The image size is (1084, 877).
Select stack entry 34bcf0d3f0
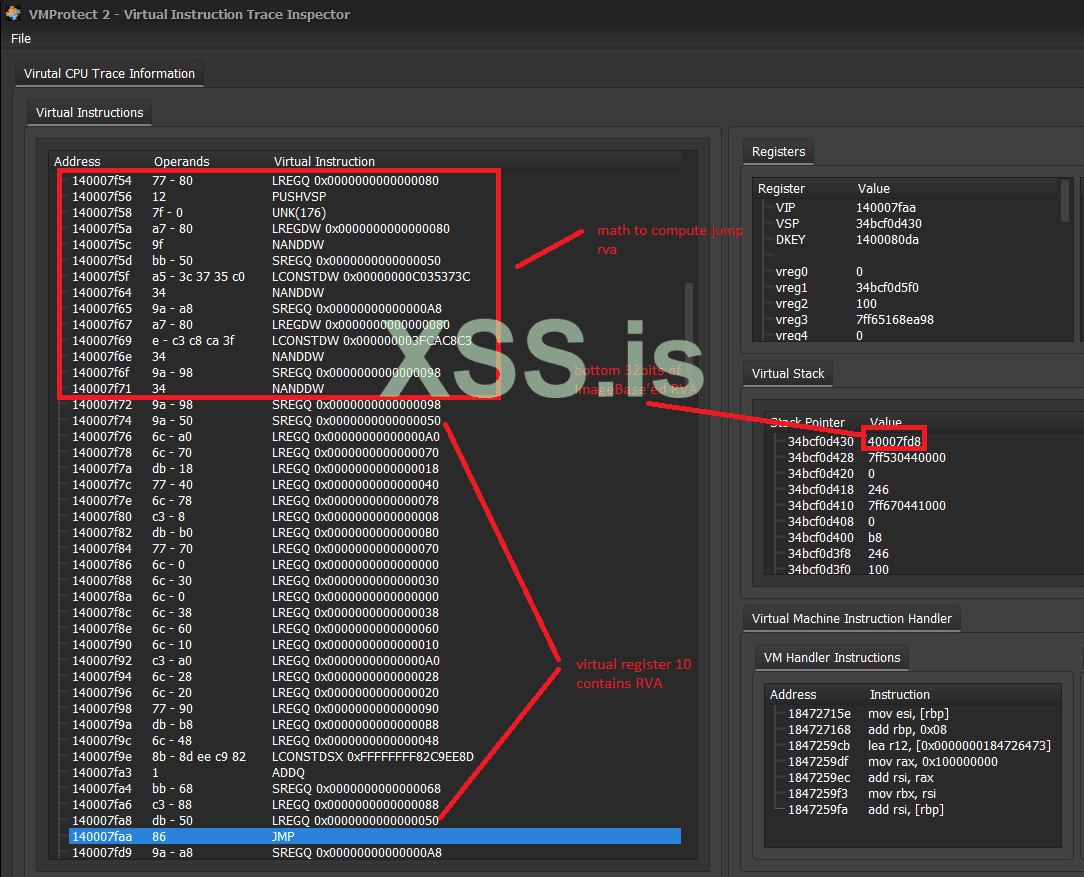[x=933, y=569]
